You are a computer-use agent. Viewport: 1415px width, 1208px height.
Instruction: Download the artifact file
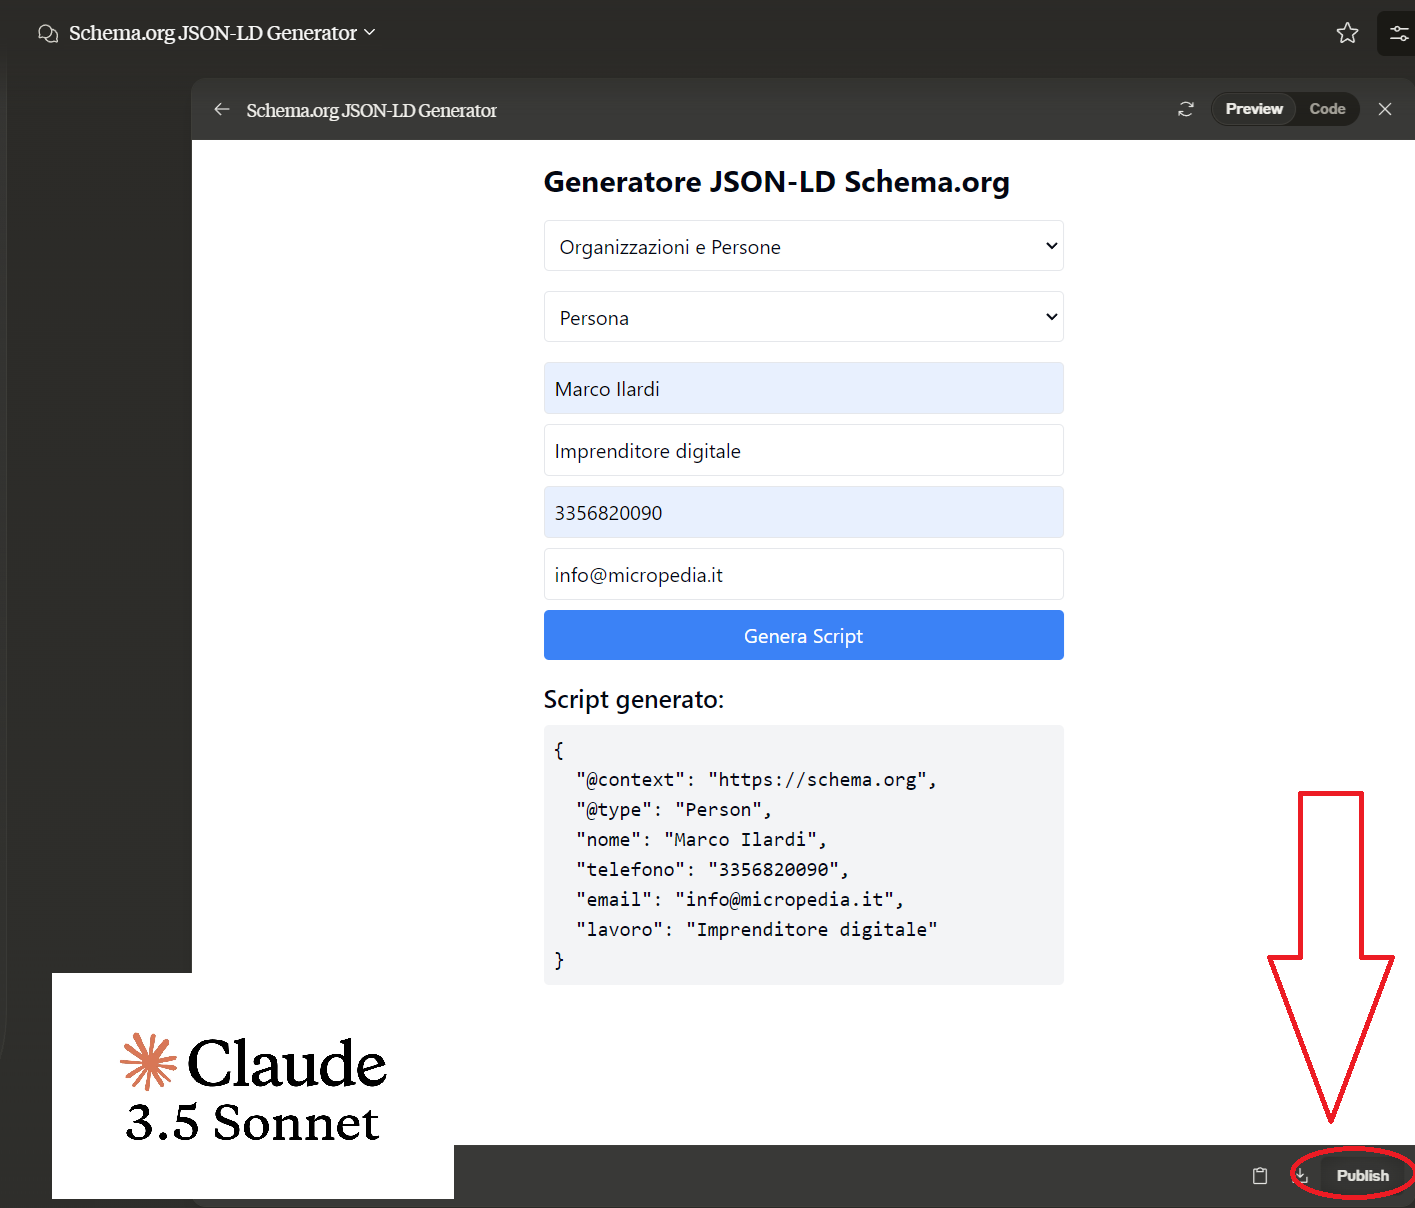point(1301,1175)
